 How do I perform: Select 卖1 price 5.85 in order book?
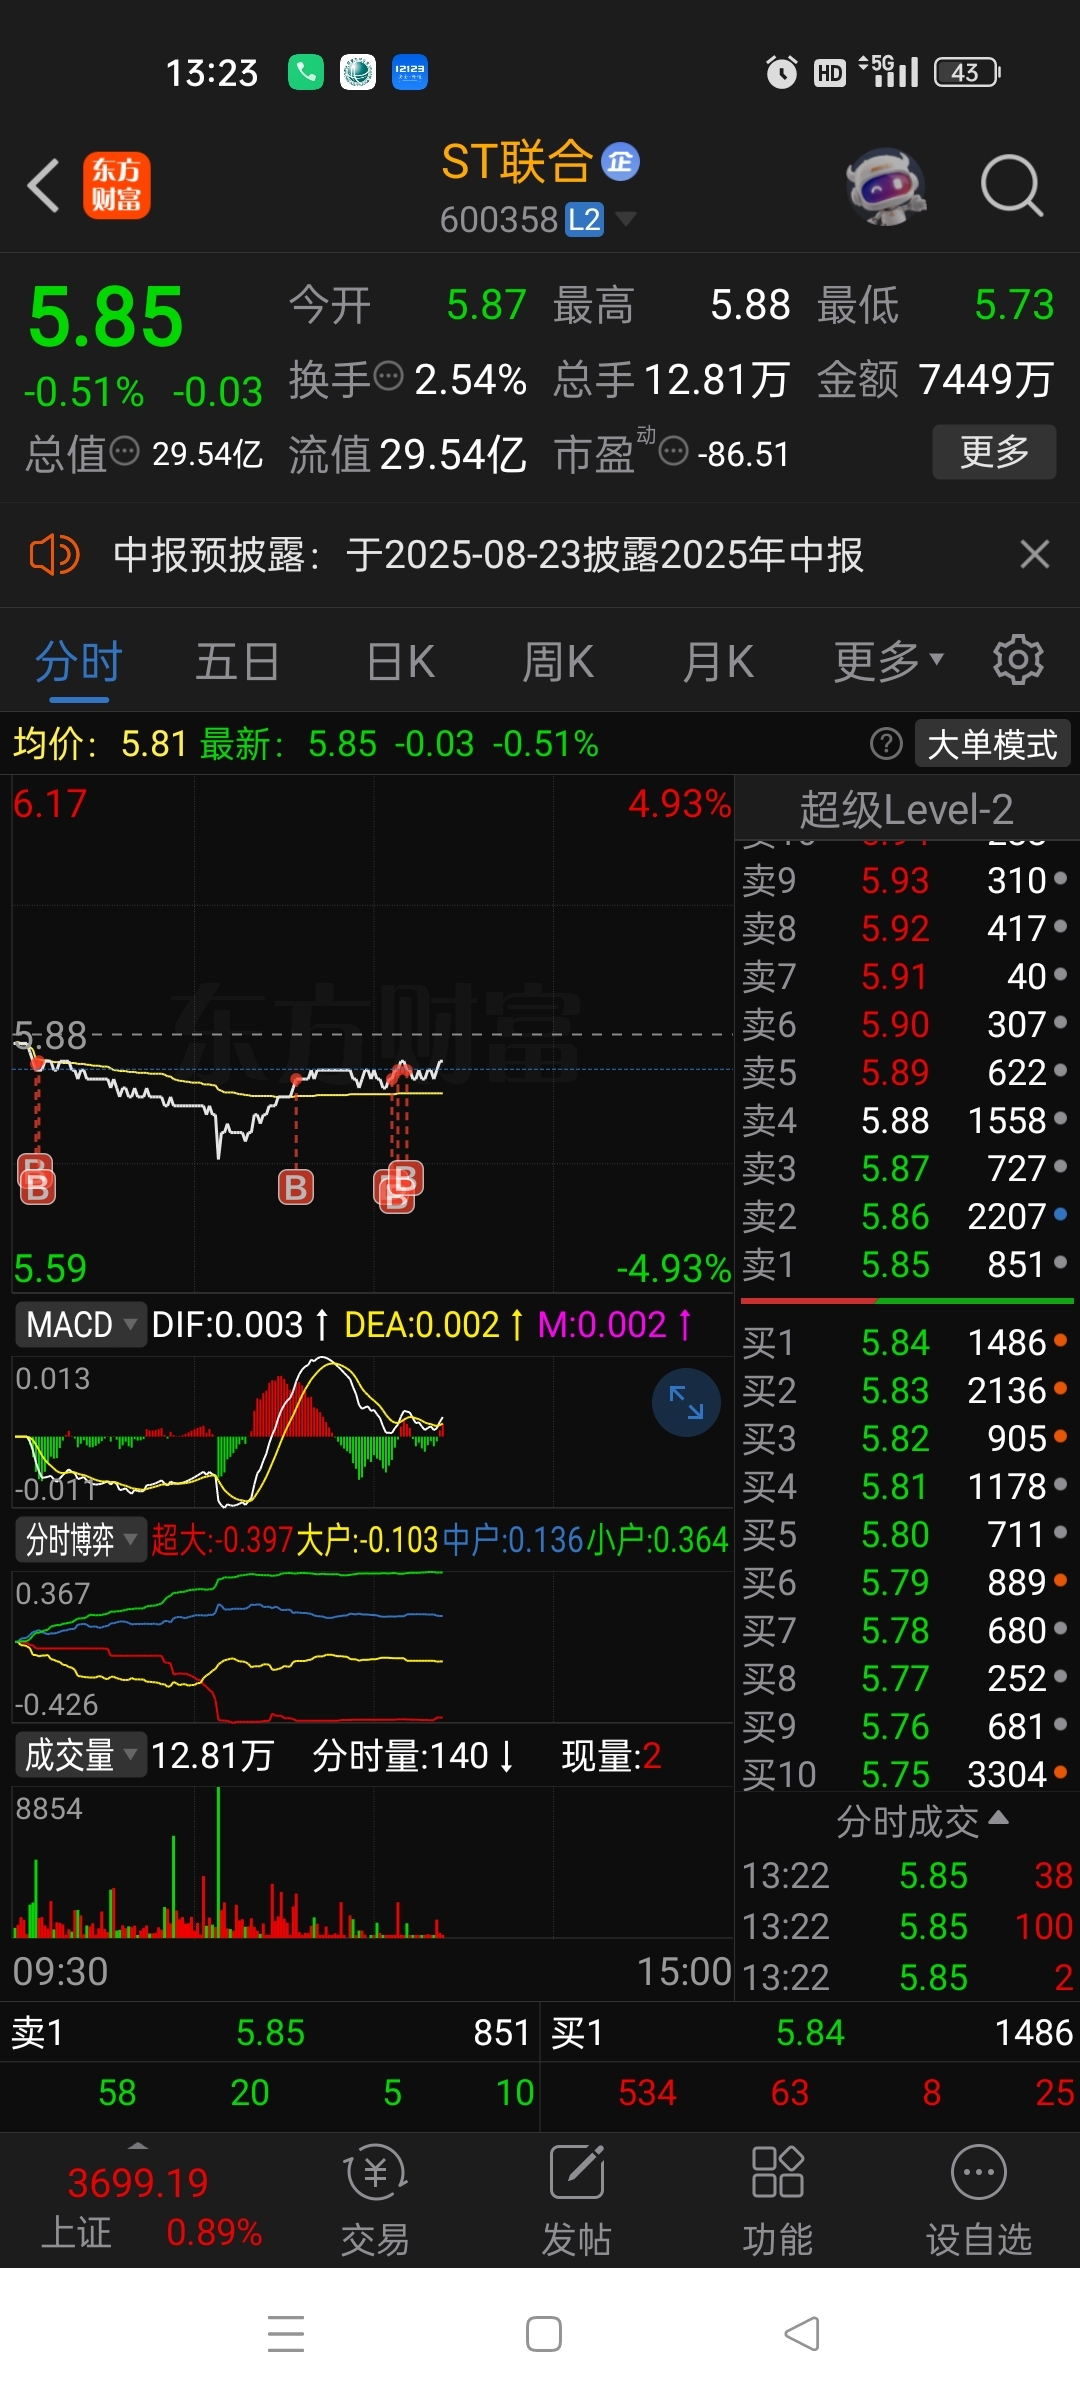906,1264
